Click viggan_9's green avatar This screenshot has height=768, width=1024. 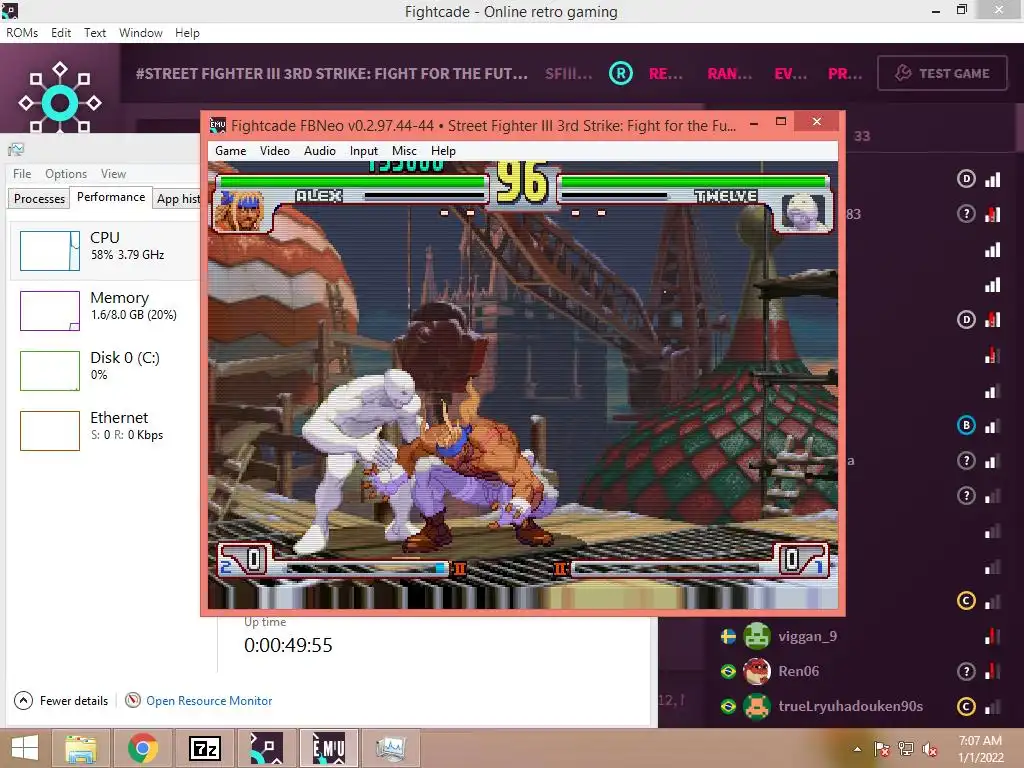point(757,636)
